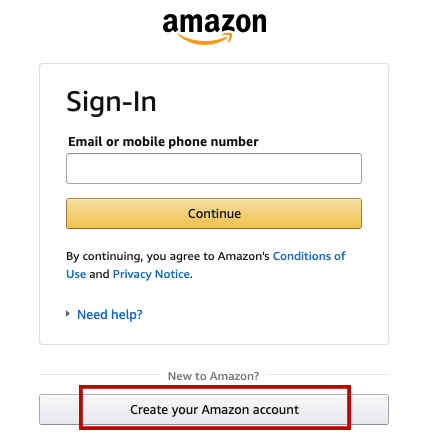Click the divider line left of New to Amazon?
The height and width of the screenshot is (442, 433).
(100, 375)
